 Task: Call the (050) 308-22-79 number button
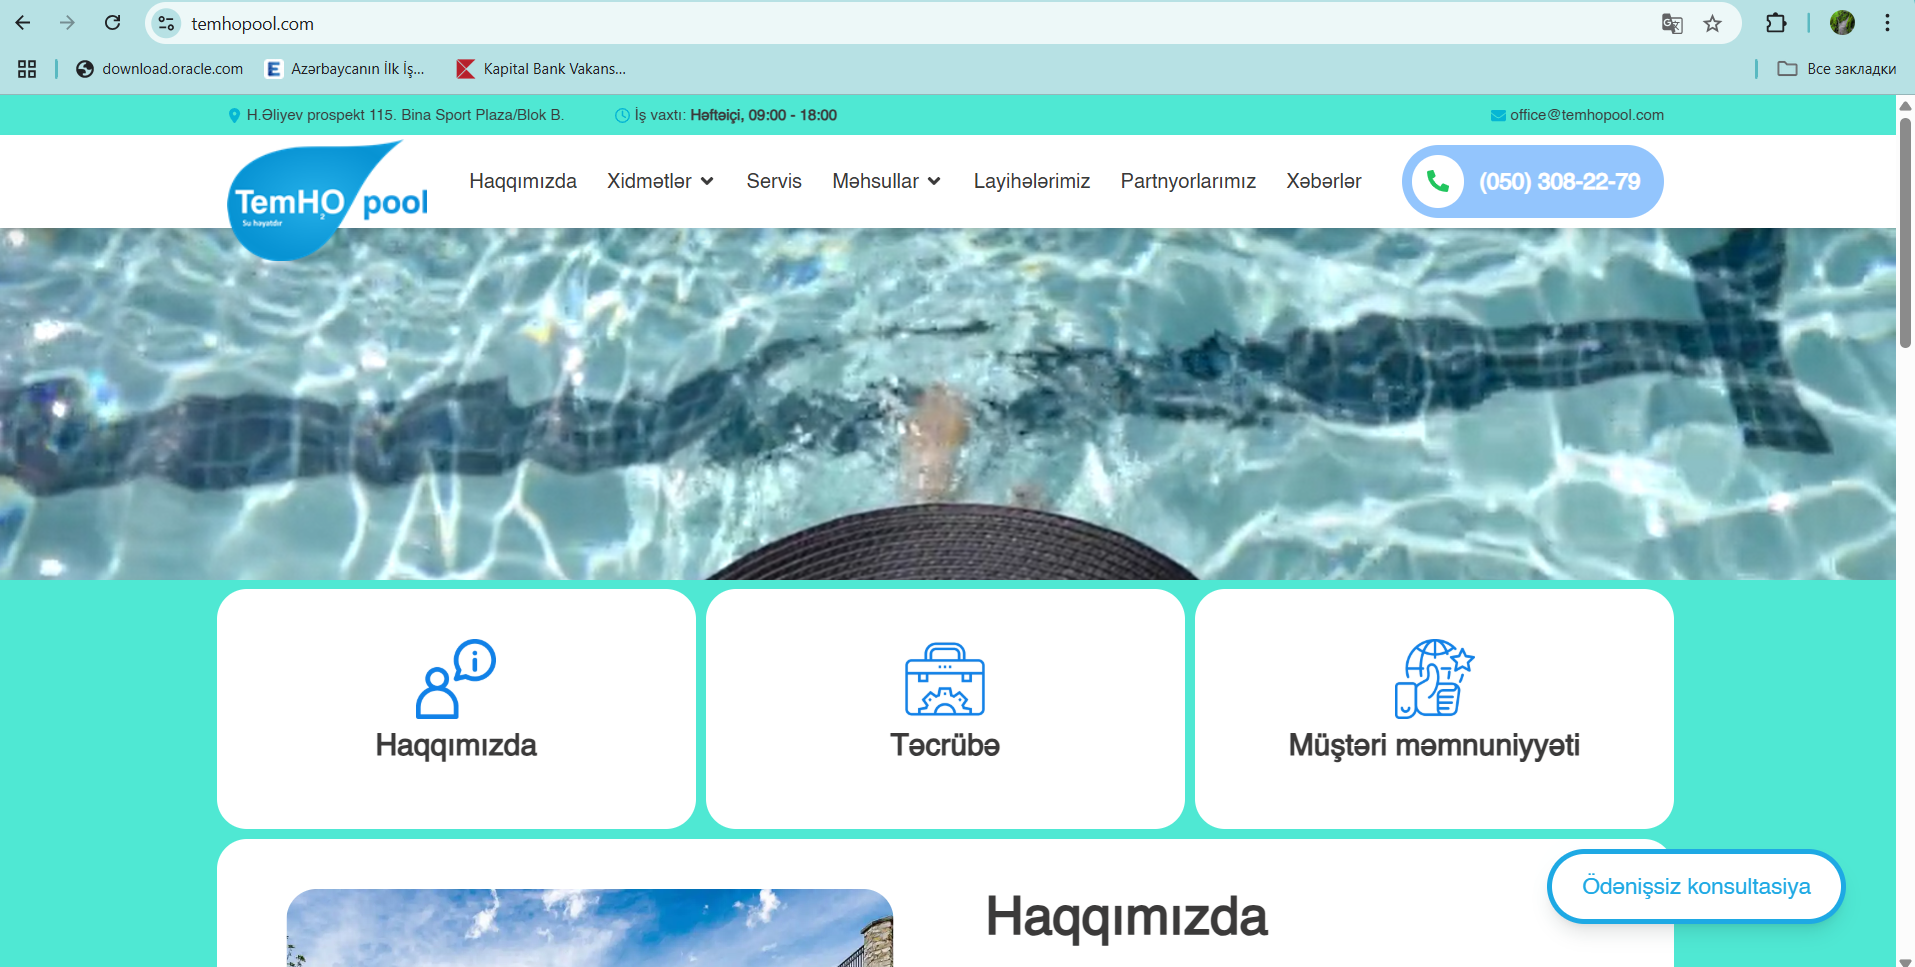[1533, 181]
